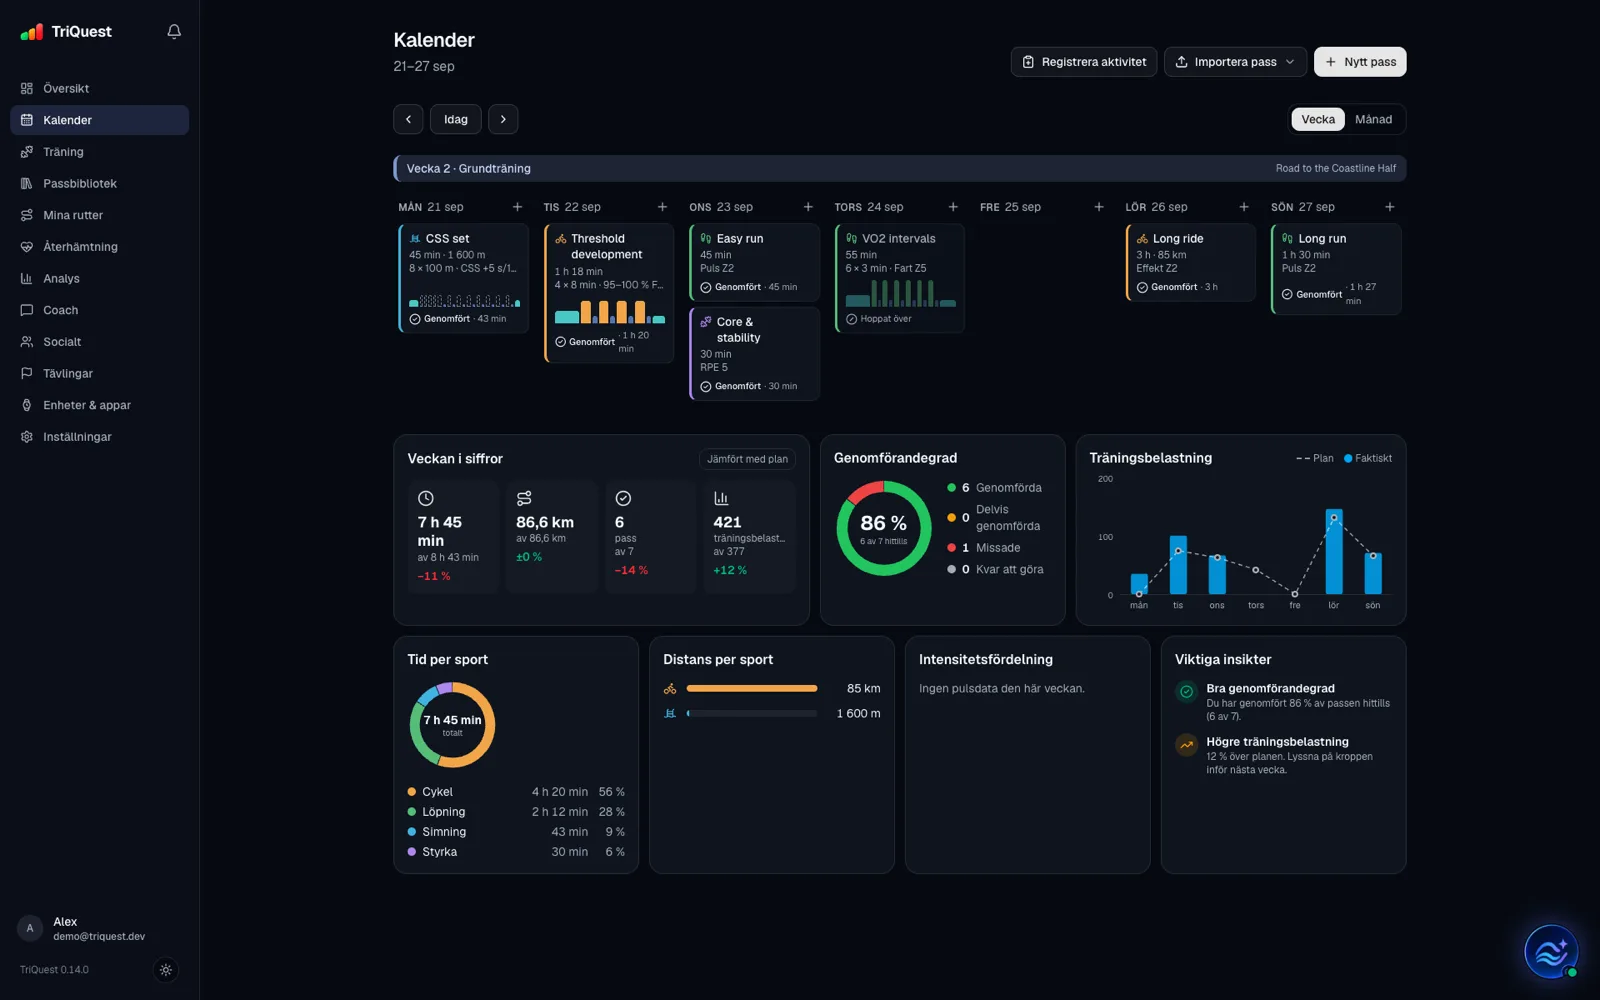Image resolution: width=1600 pixels, height=1000 pixels.
Task: Open the Alex user profile
Action: pyautogui.click(x=99, y=929)
